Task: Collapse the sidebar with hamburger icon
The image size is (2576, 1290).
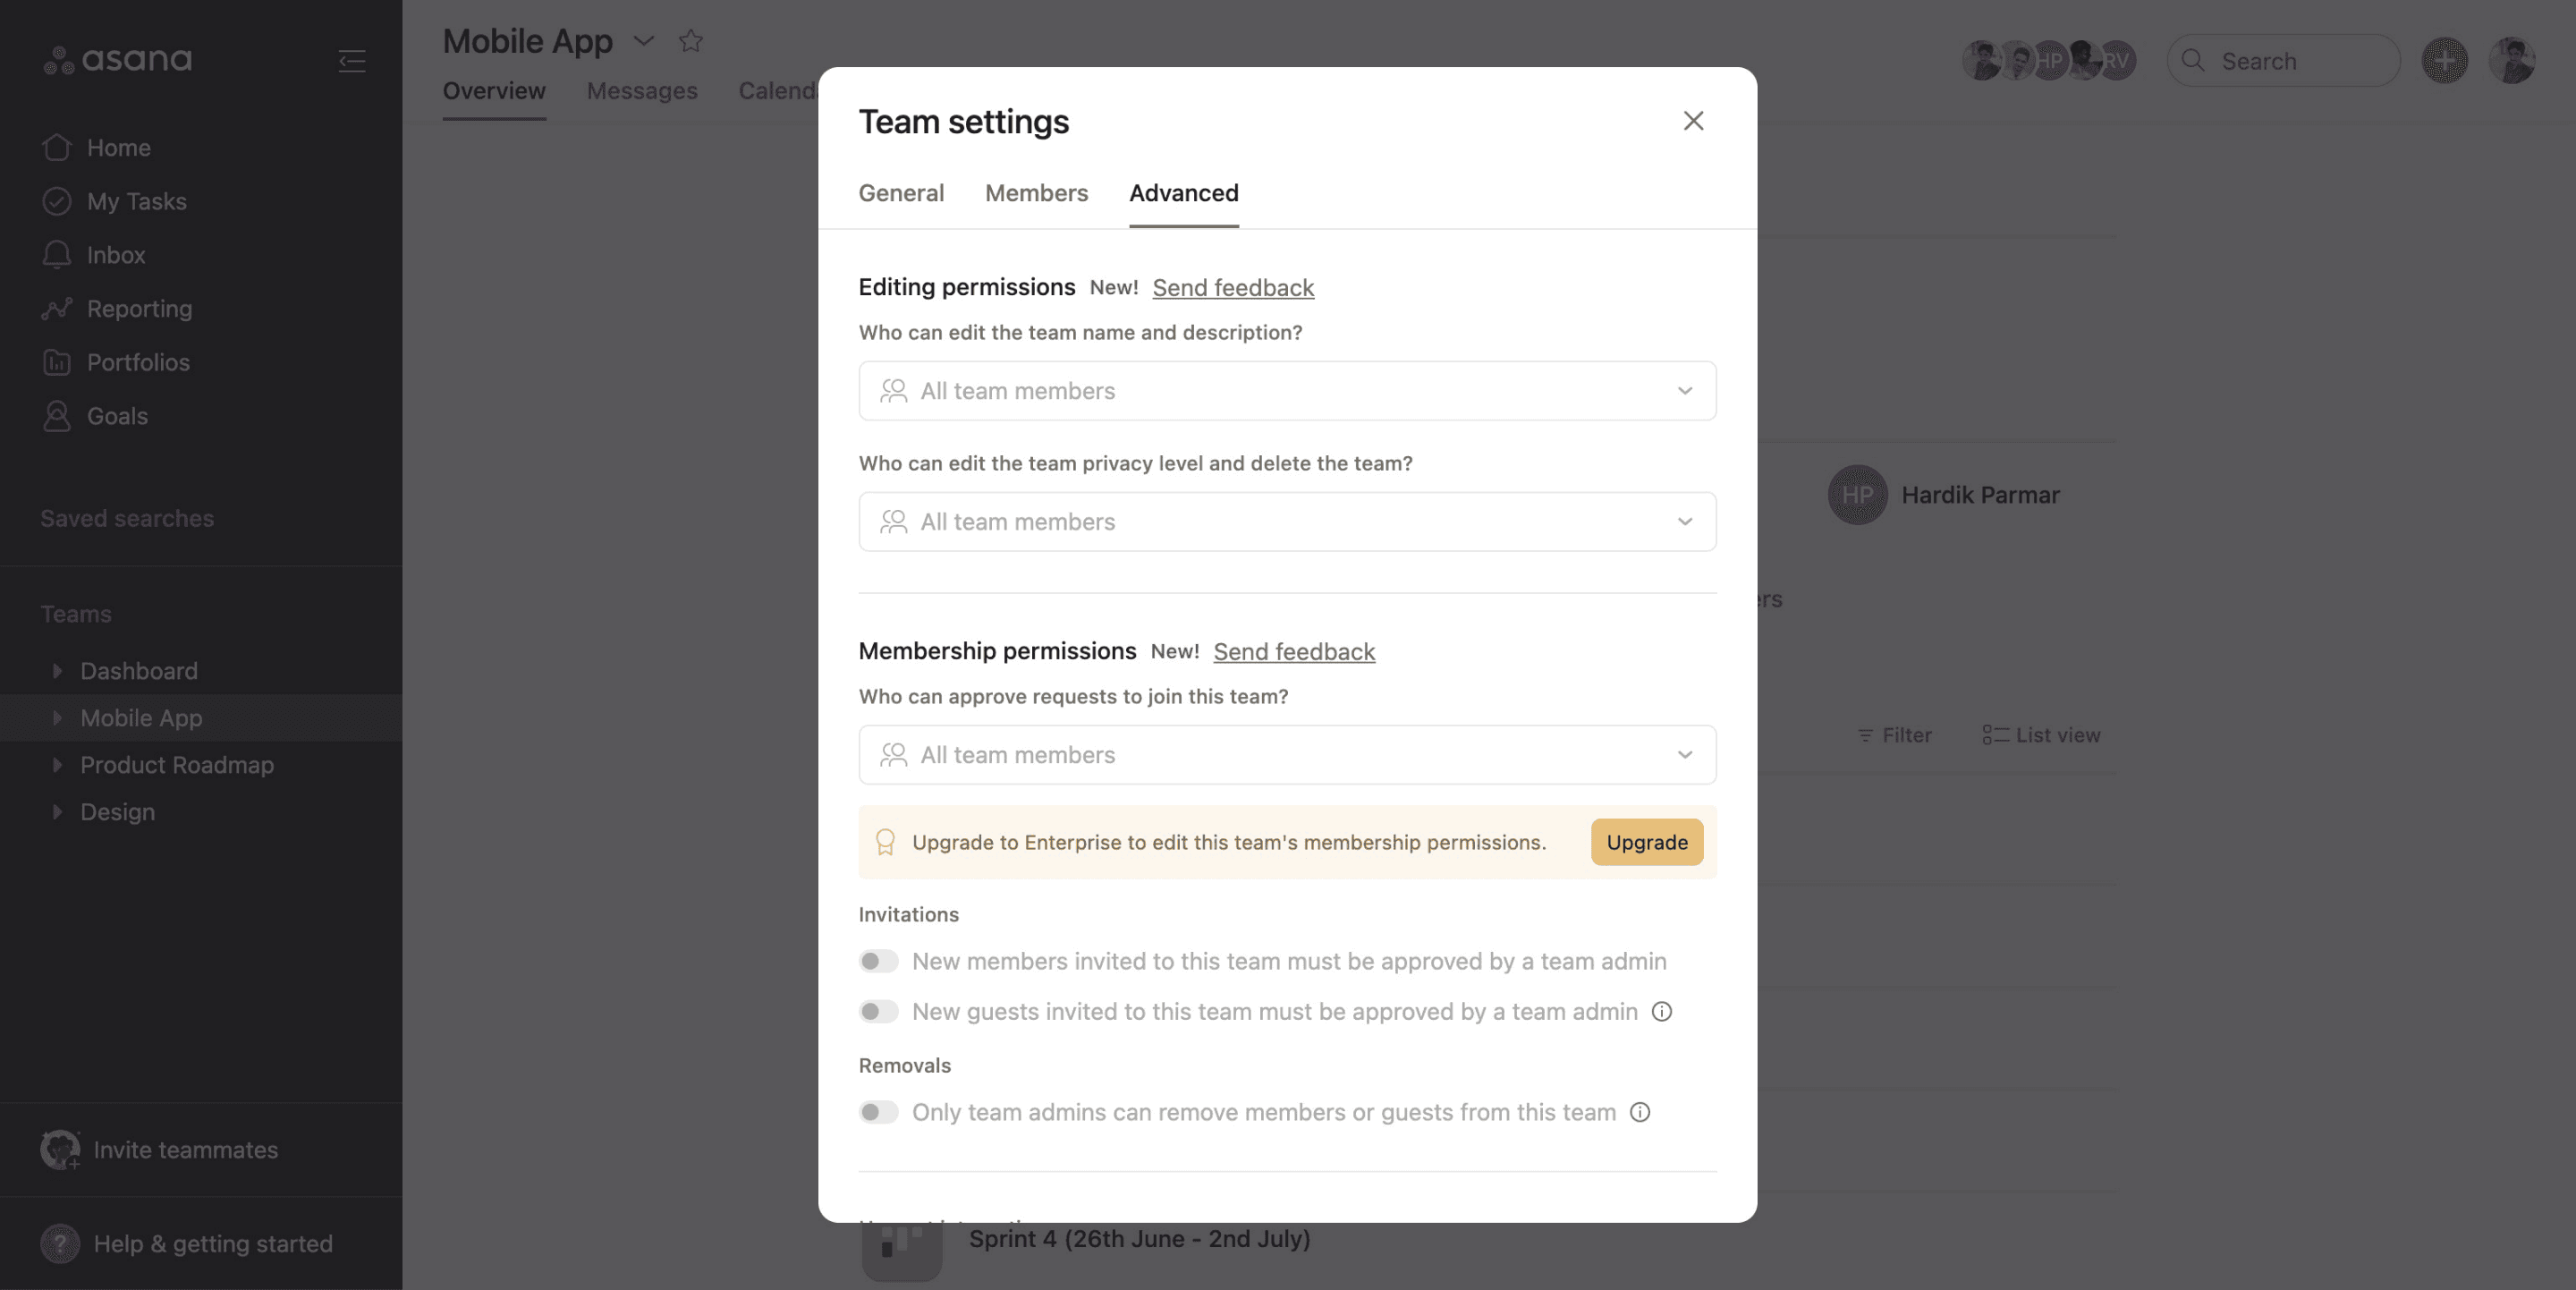Action: point(351,61)
